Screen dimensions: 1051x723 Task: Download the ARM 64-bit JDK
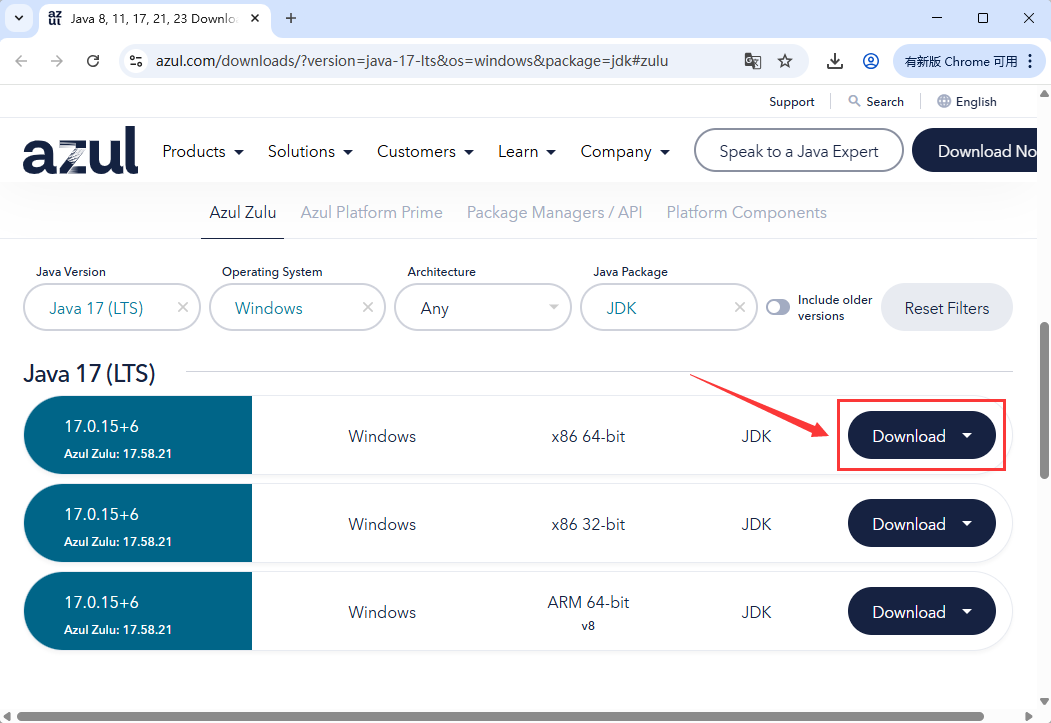click(922, 611)
